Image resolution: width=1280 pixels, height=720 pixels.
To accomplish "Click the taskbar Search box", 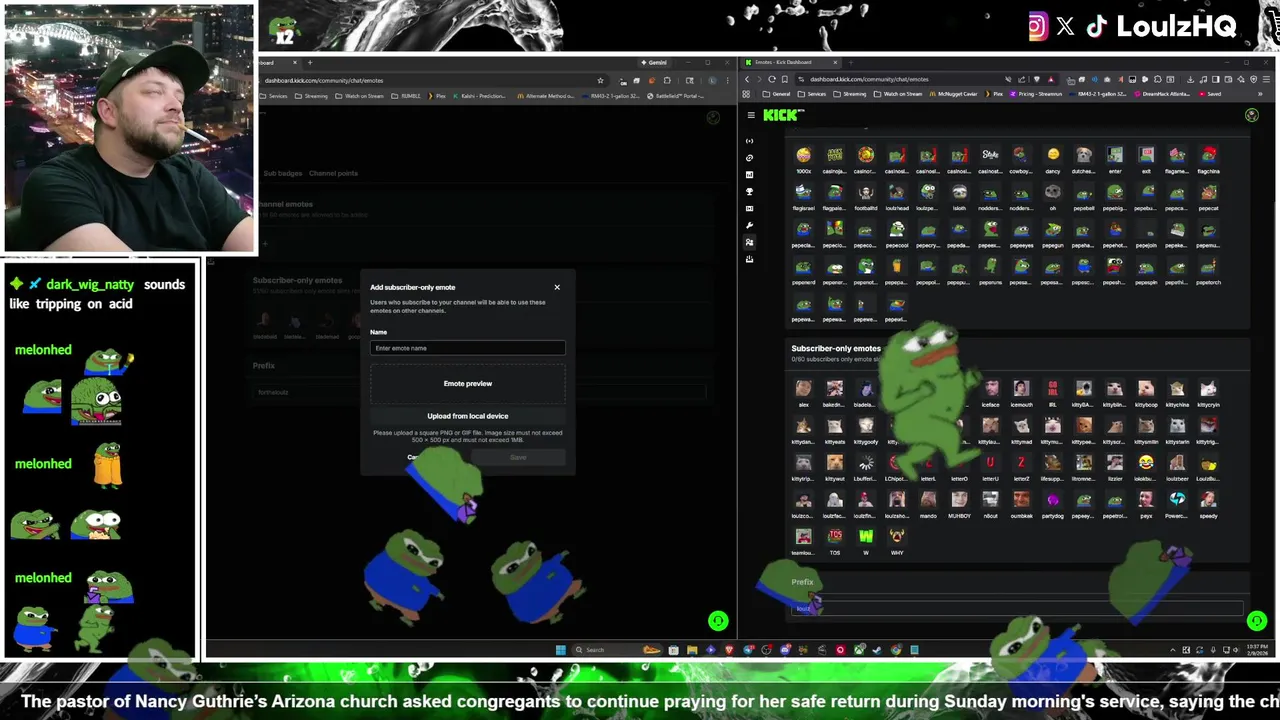I will (617, 650).
